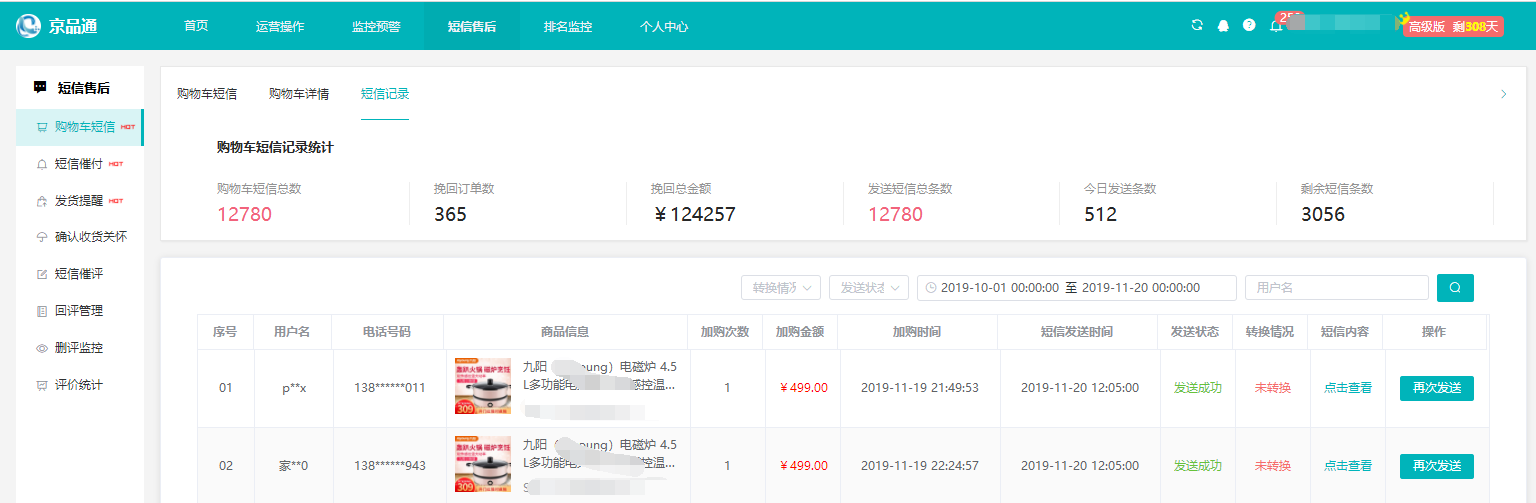Click the refresh icon in top bar

pos(1197,26)
